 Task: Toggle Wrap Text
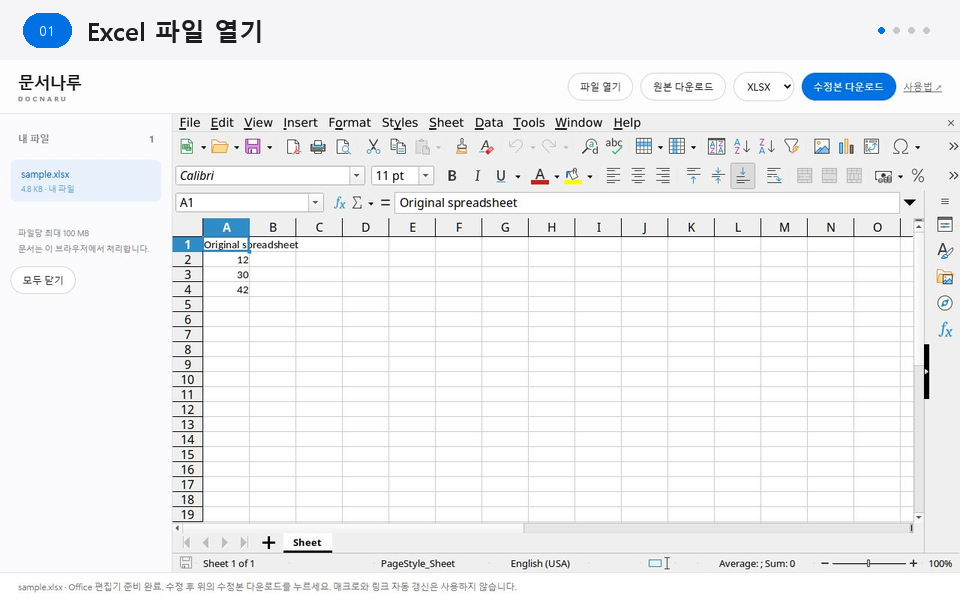click(773, 176)
